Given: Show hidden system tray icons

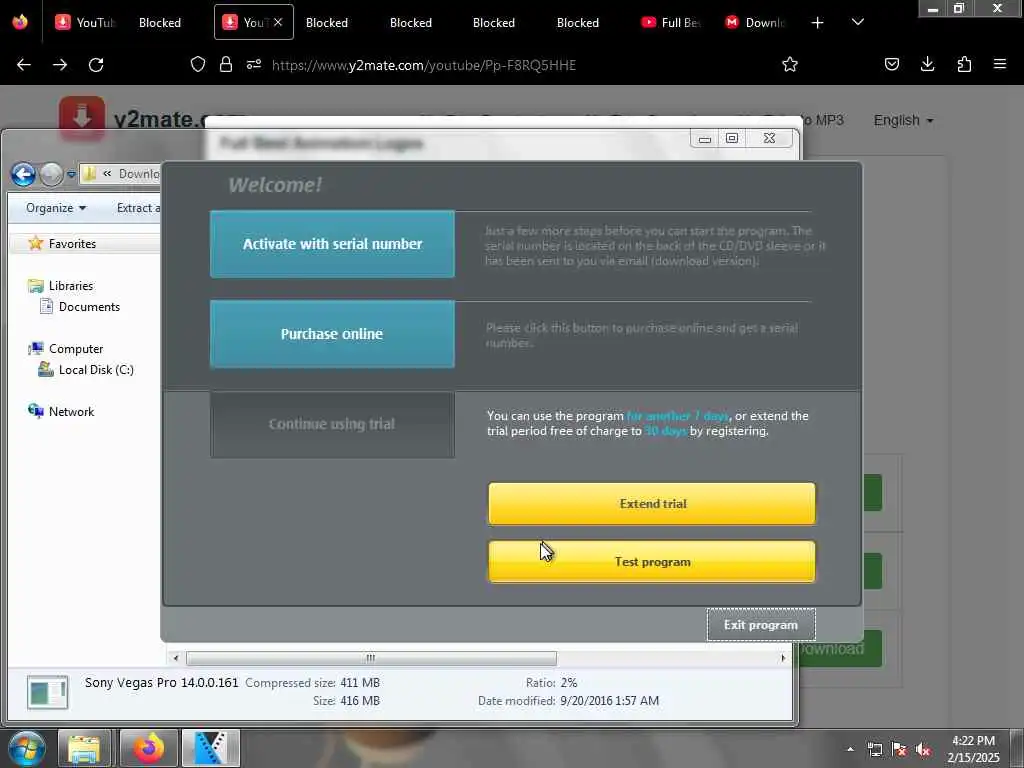Looking at the screenshot, I should (x=850, y=749).
